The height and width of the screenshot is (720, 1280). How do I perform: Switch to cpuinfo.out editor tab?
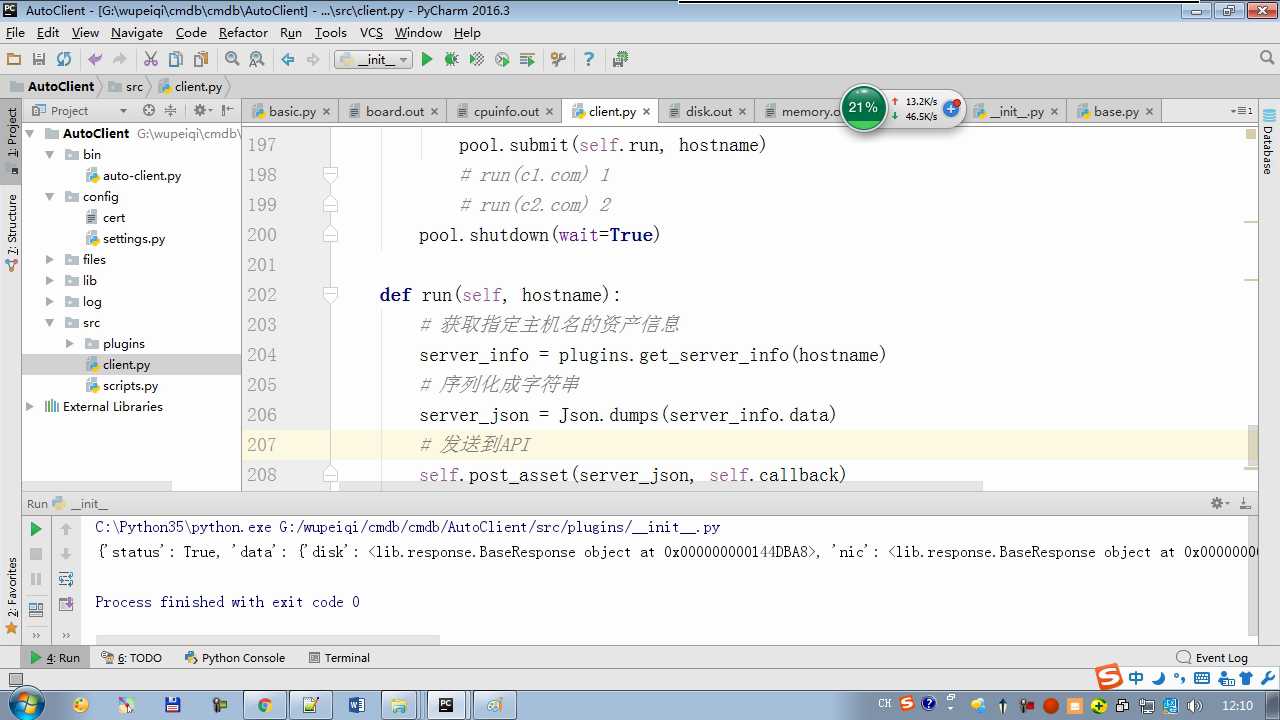tap(506, 111)
